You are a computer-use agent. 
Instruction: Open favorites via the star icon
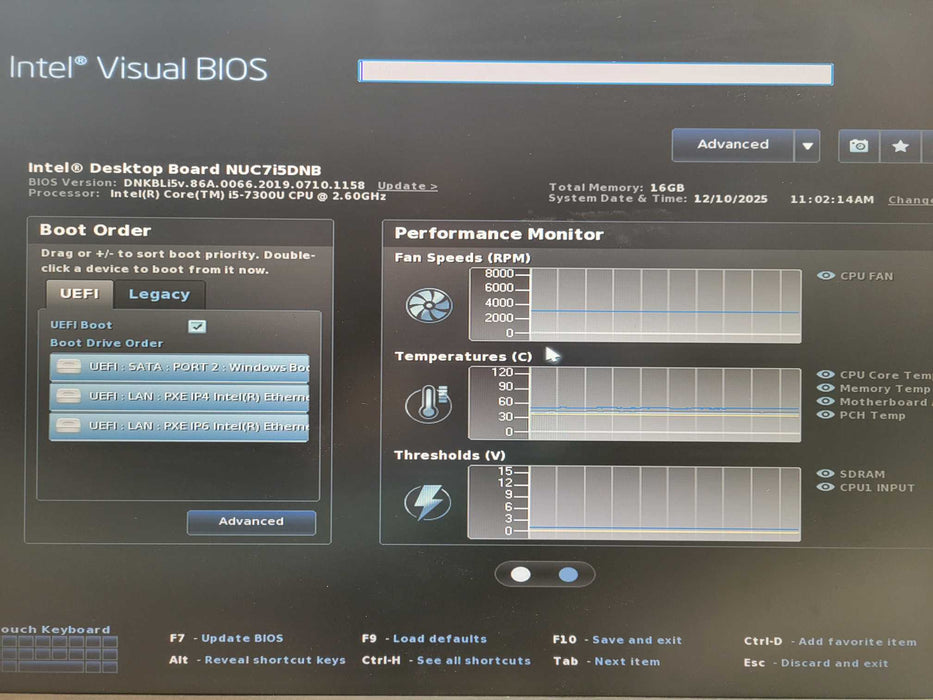pos(899,146)
